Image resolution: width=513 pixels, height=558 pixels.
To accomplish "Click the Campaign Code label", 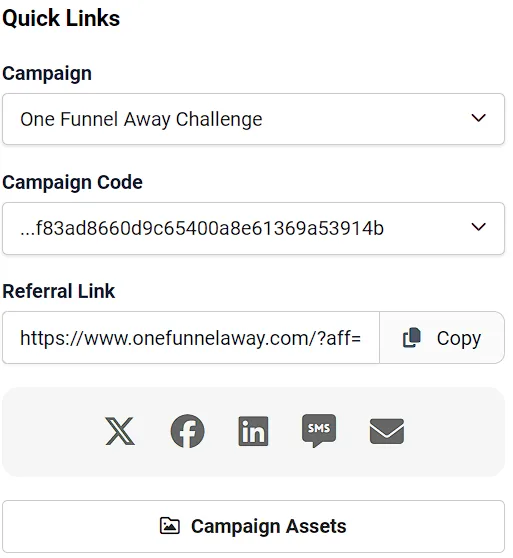I will pyautogui.click(x=73, y=183).
